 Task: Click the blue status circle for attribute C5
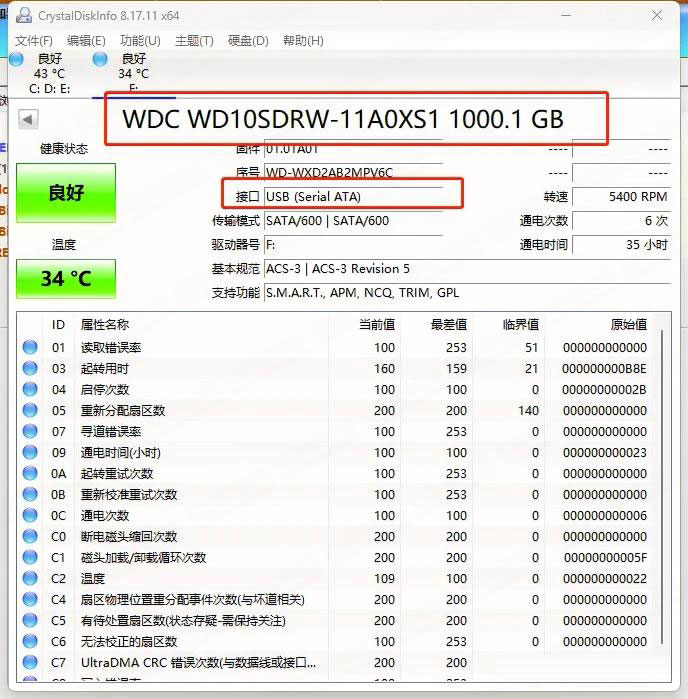tap(31, 621)
